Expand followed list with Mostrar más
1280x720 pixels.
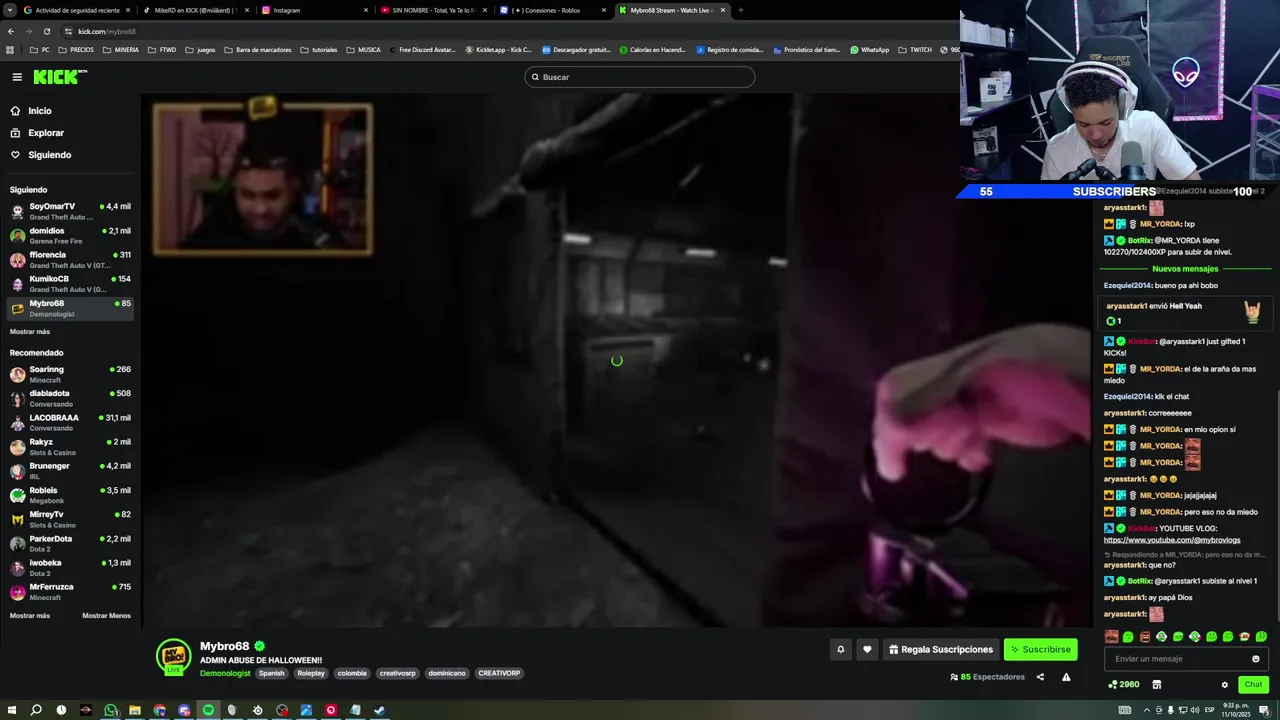coord(30,331)
